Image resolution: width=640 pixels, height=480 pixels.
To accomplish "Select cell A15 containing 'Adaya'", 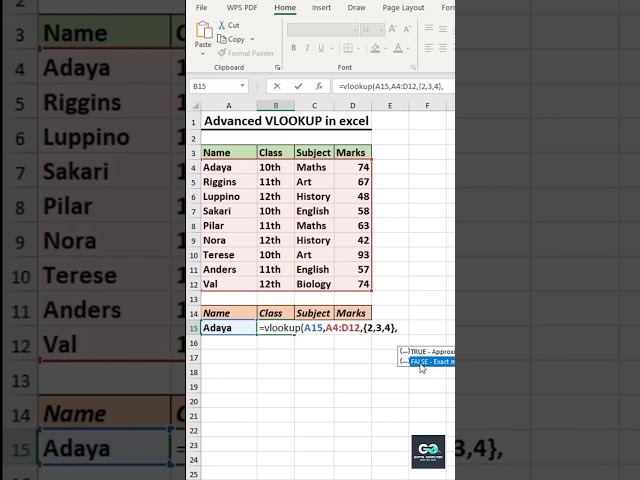I will 229,328.
